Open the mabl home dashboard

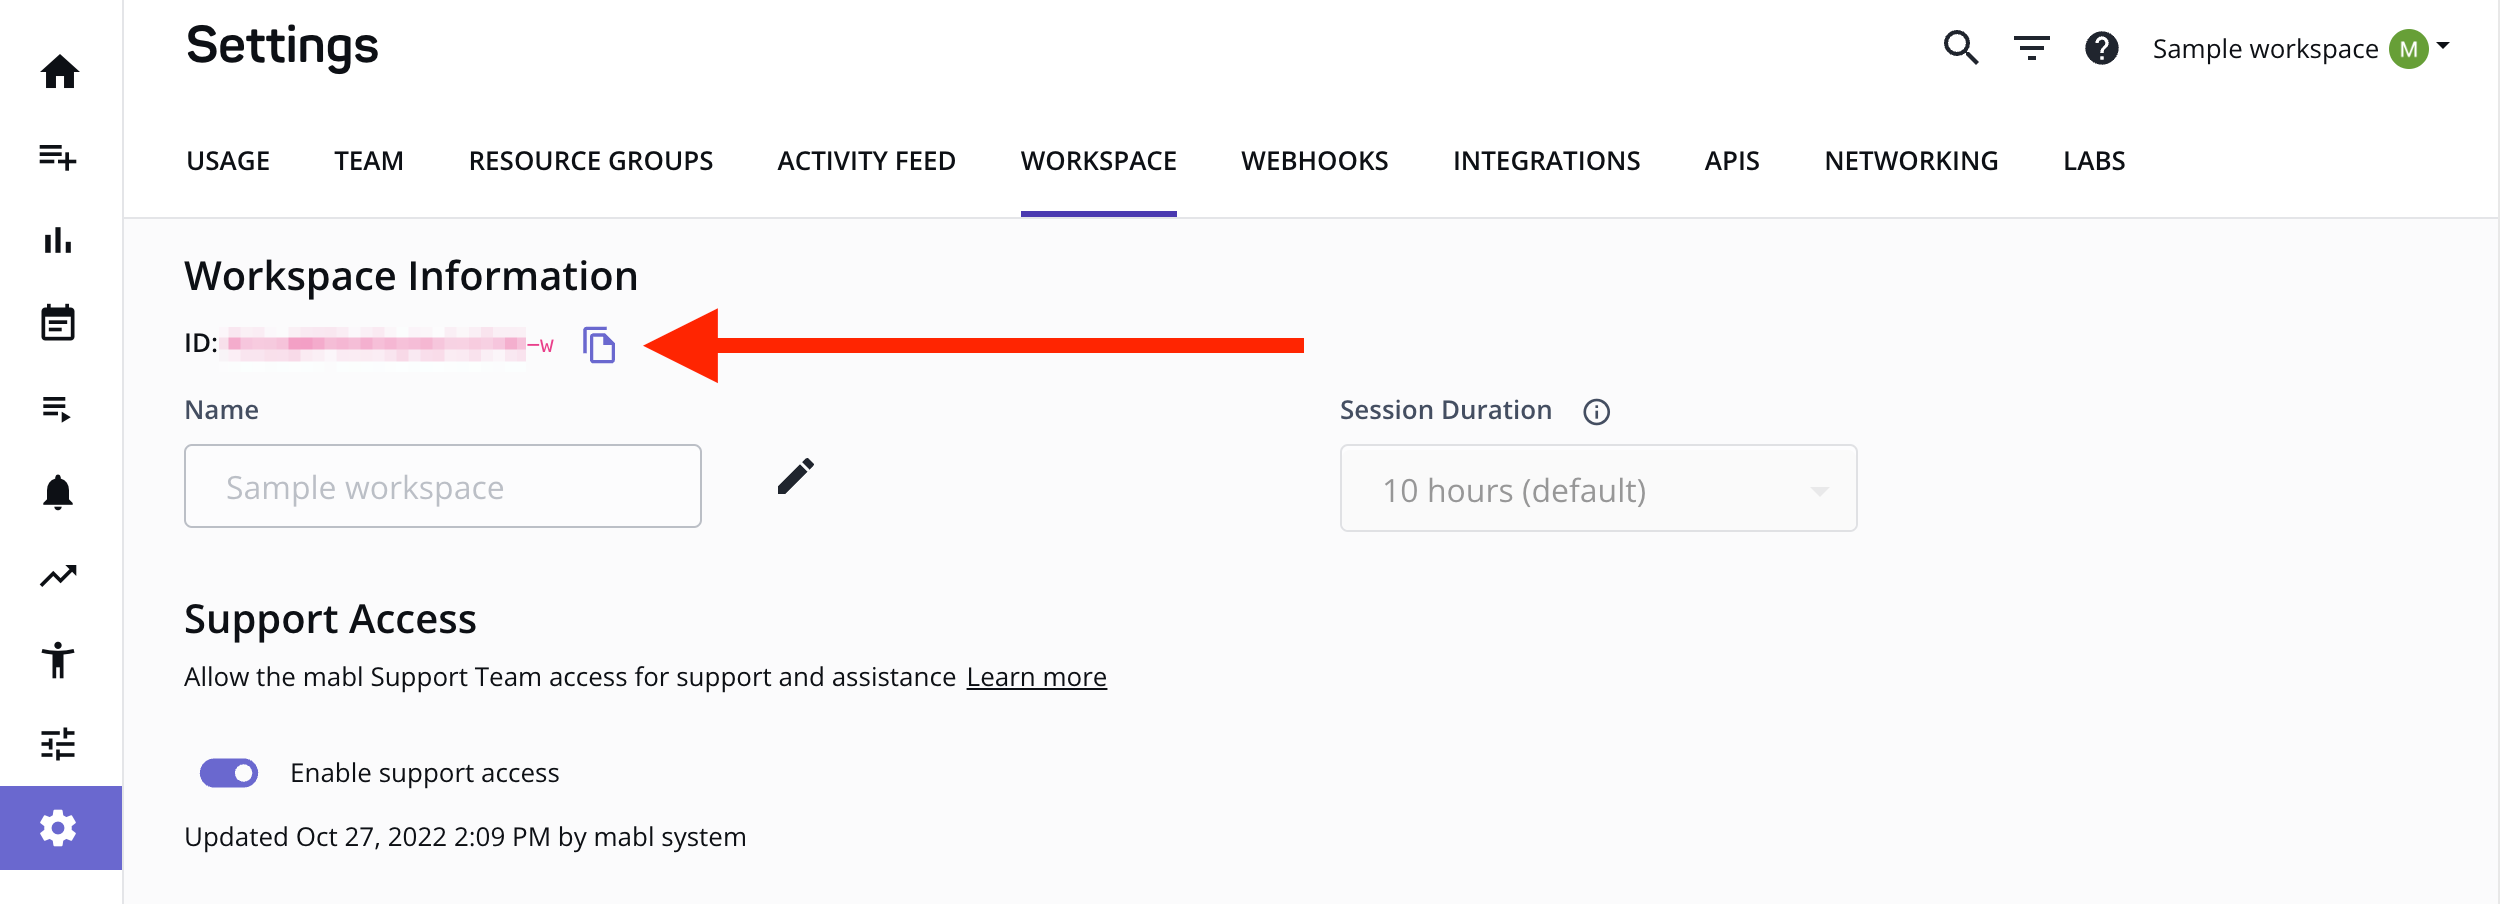click(x=60, y=73)
